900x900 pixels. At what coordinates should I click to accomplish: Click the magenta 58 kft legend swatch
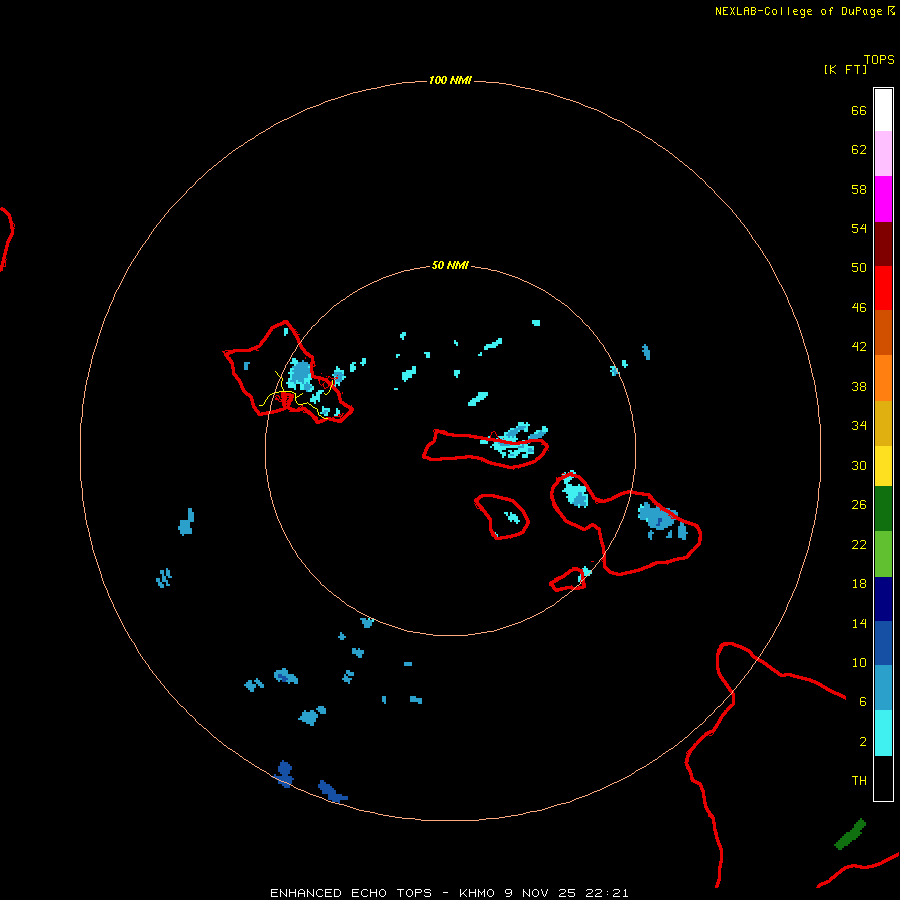tap(883, 199)
